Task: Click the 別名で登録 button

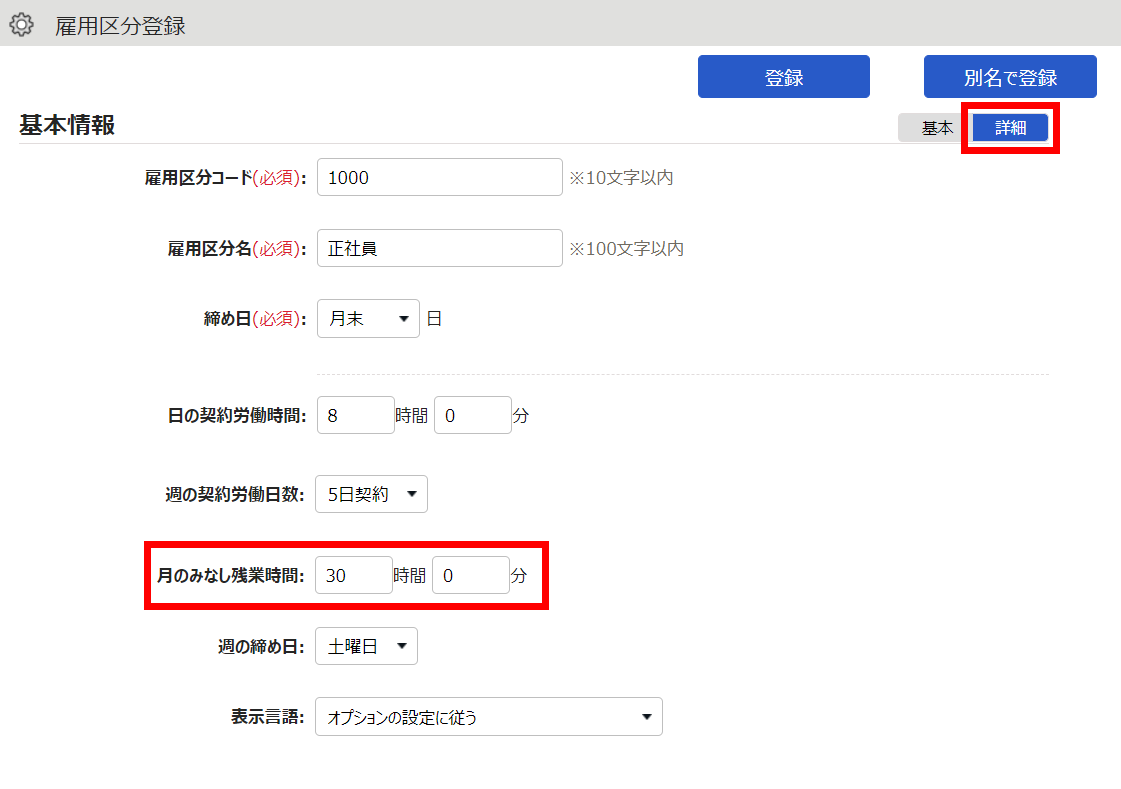Action: (1010, 76)
